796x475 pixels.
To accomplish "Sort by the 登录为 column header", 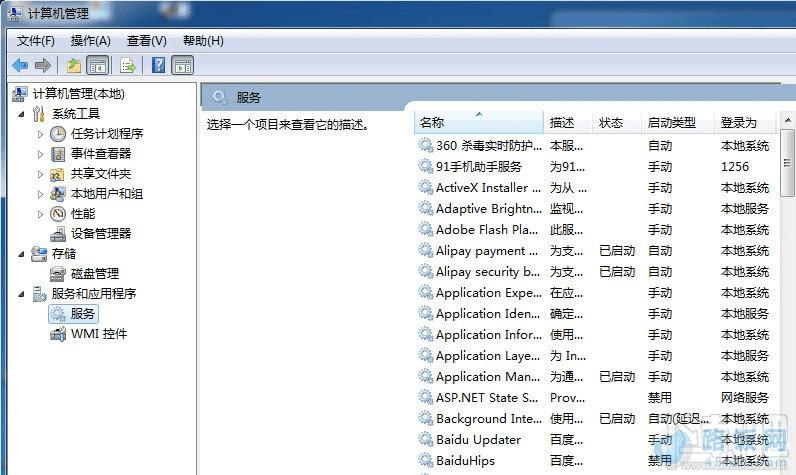I will [745, 122].
